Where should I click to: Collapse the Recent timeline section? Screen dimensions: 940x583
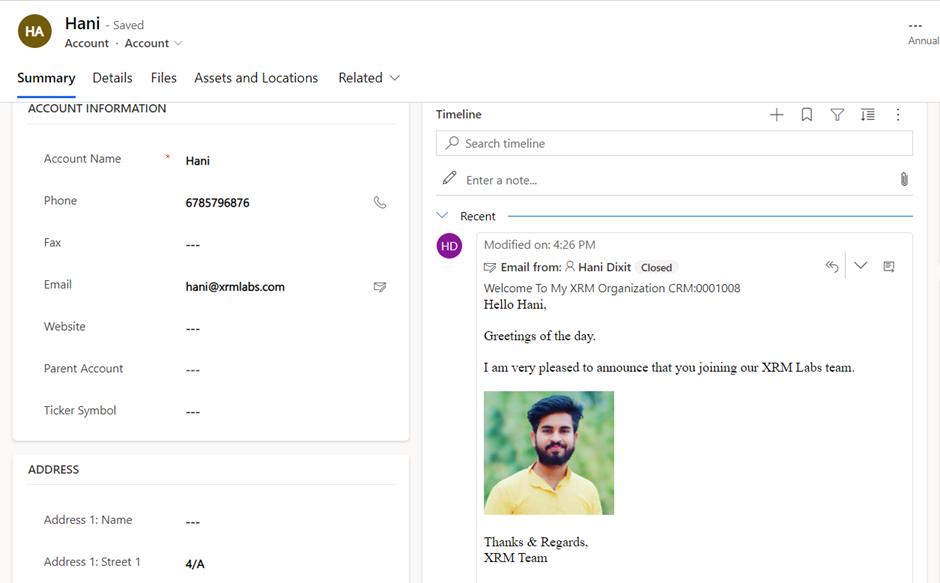(x=443, y=216)
